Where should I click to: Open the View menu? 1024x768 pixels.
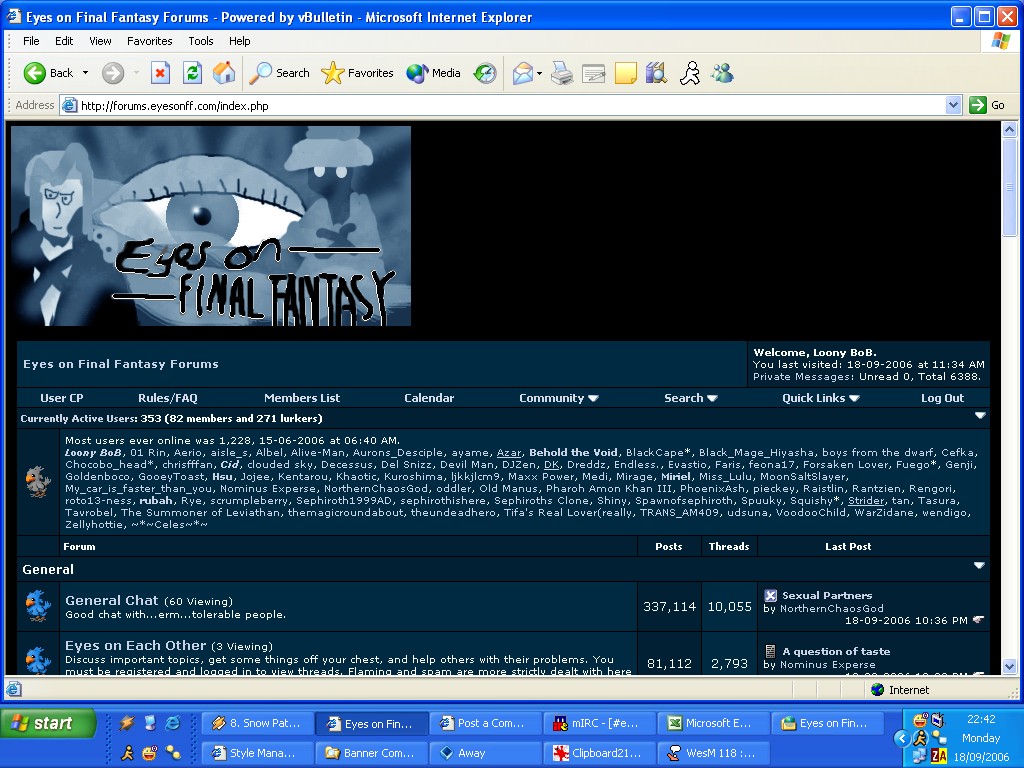tap(100, 41)
